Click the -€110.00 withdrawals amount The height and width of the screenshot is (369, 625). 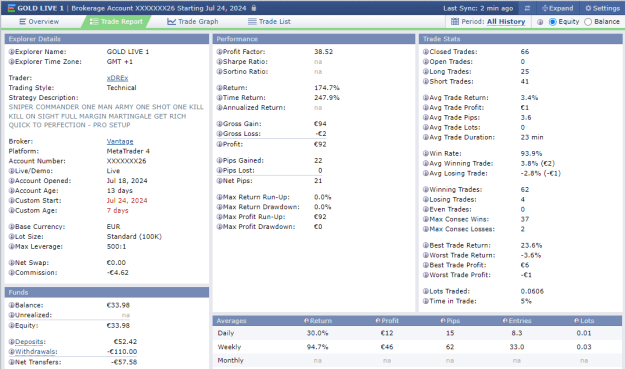point(122,352)
